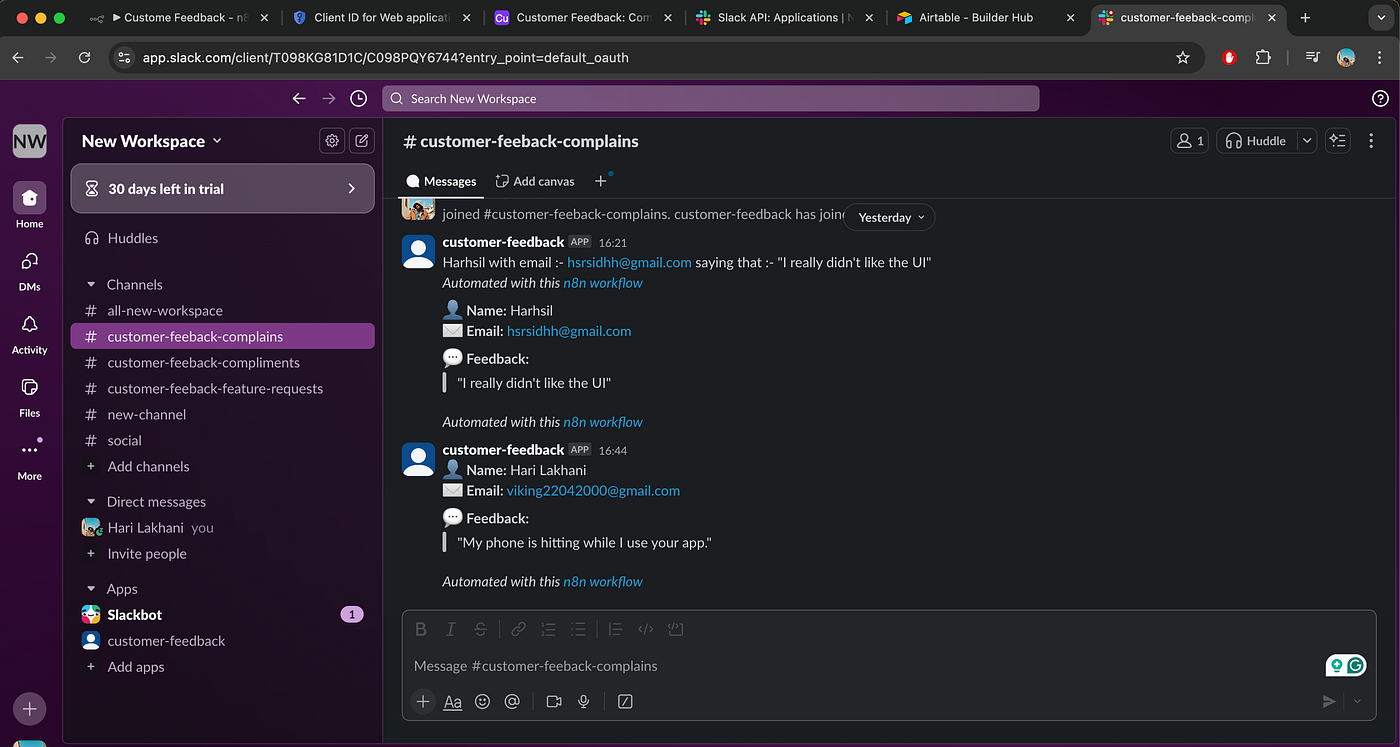
Task: Open the viking22042000@gmail.com email link
Action: [x=593, y=491]
